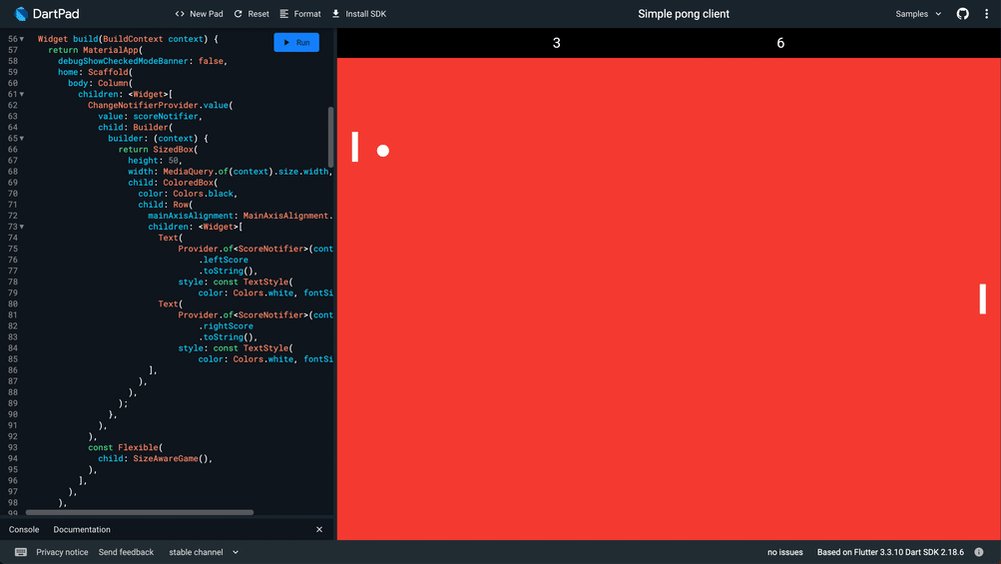Image resolution: width=1001 pixels, height=564 pixels.
Task: Switch to the Documentation tab
Action: click(x=82, y=530)
